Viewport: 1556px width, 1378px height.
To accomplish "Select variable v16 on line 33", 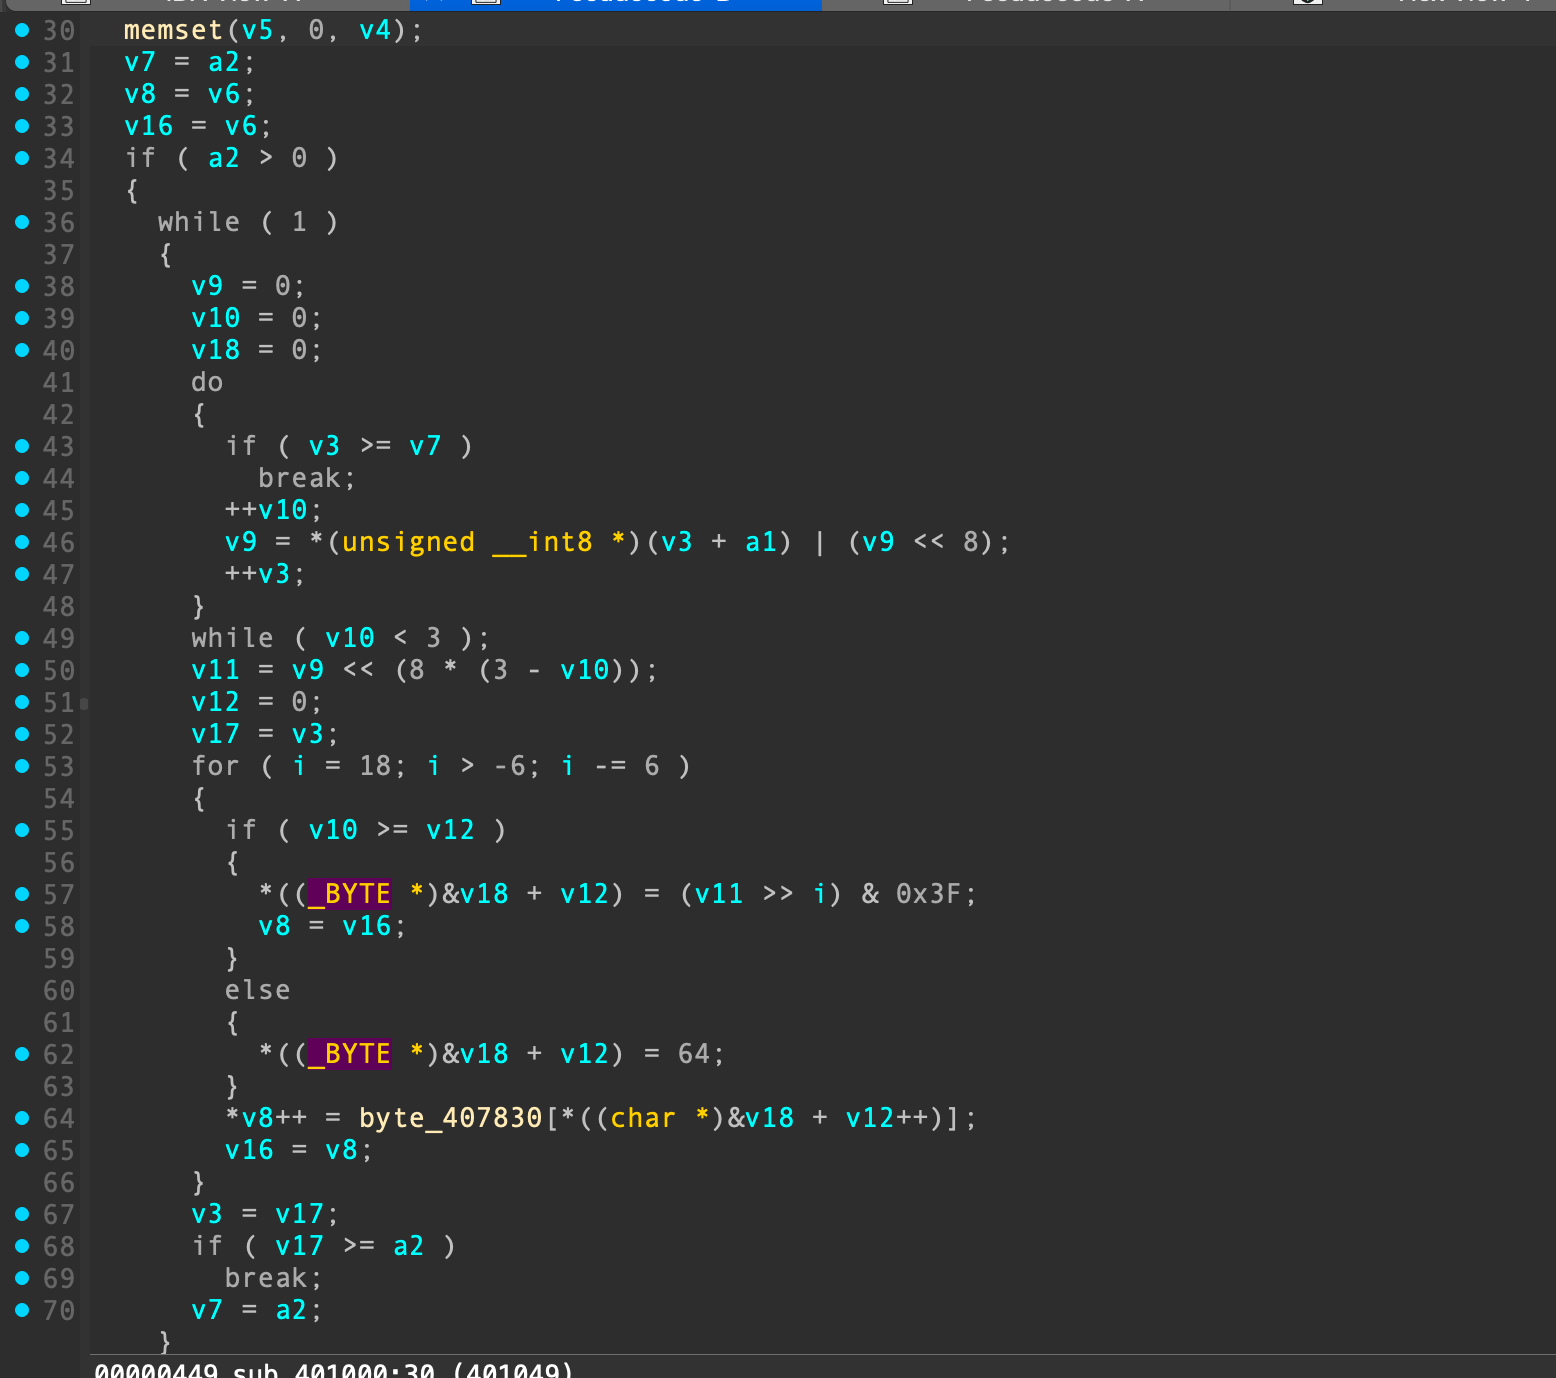I will pos(148,126).
